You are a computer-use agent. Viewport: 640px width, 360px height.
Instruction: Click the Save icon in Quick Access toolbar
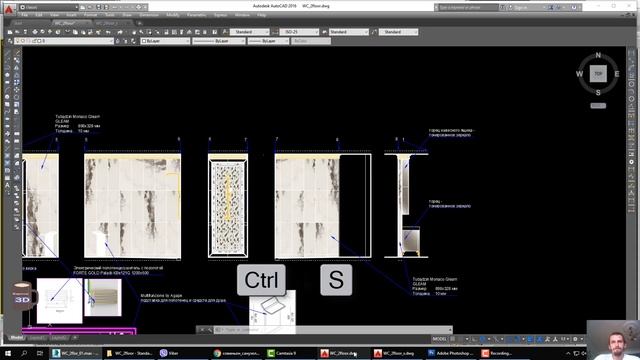click(98, 7)
